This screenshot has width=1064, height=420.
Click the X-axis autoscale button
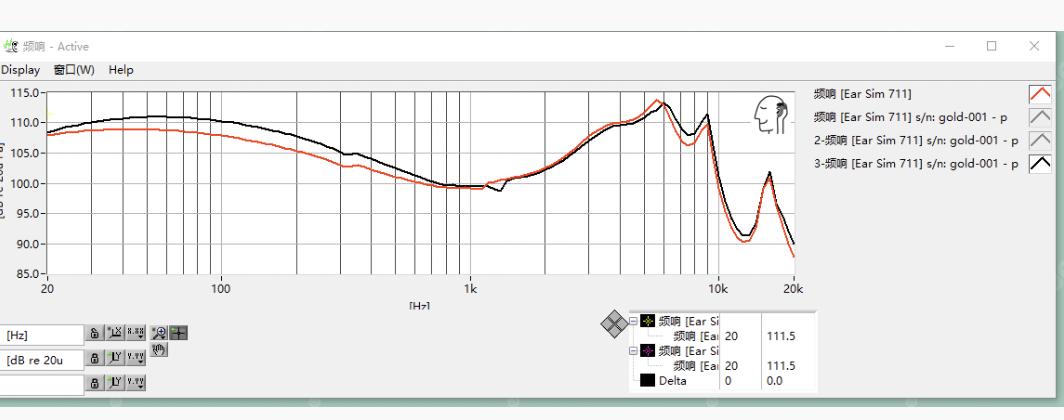[x=115, y=332]
